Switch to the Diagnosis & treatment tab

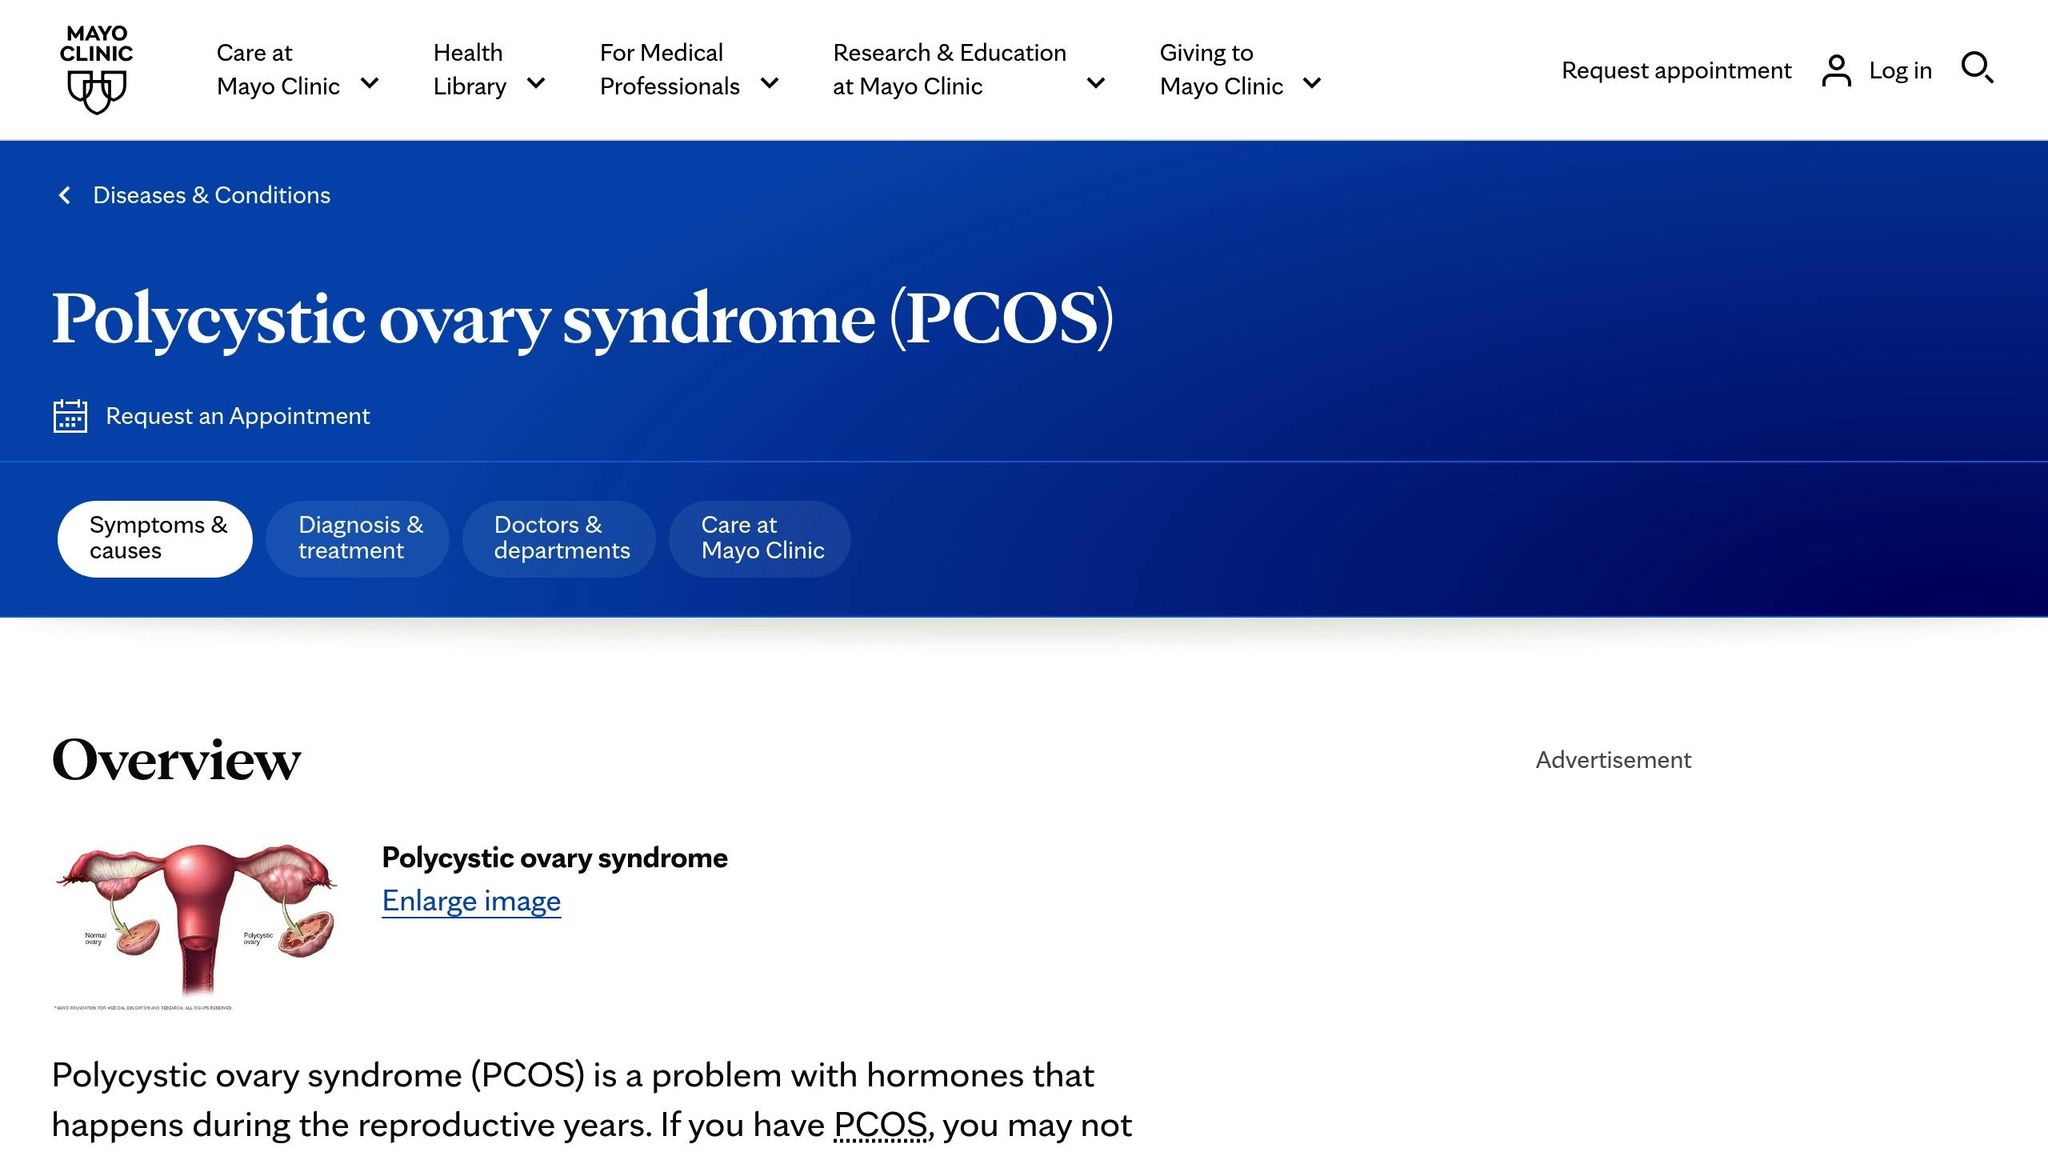358,537
